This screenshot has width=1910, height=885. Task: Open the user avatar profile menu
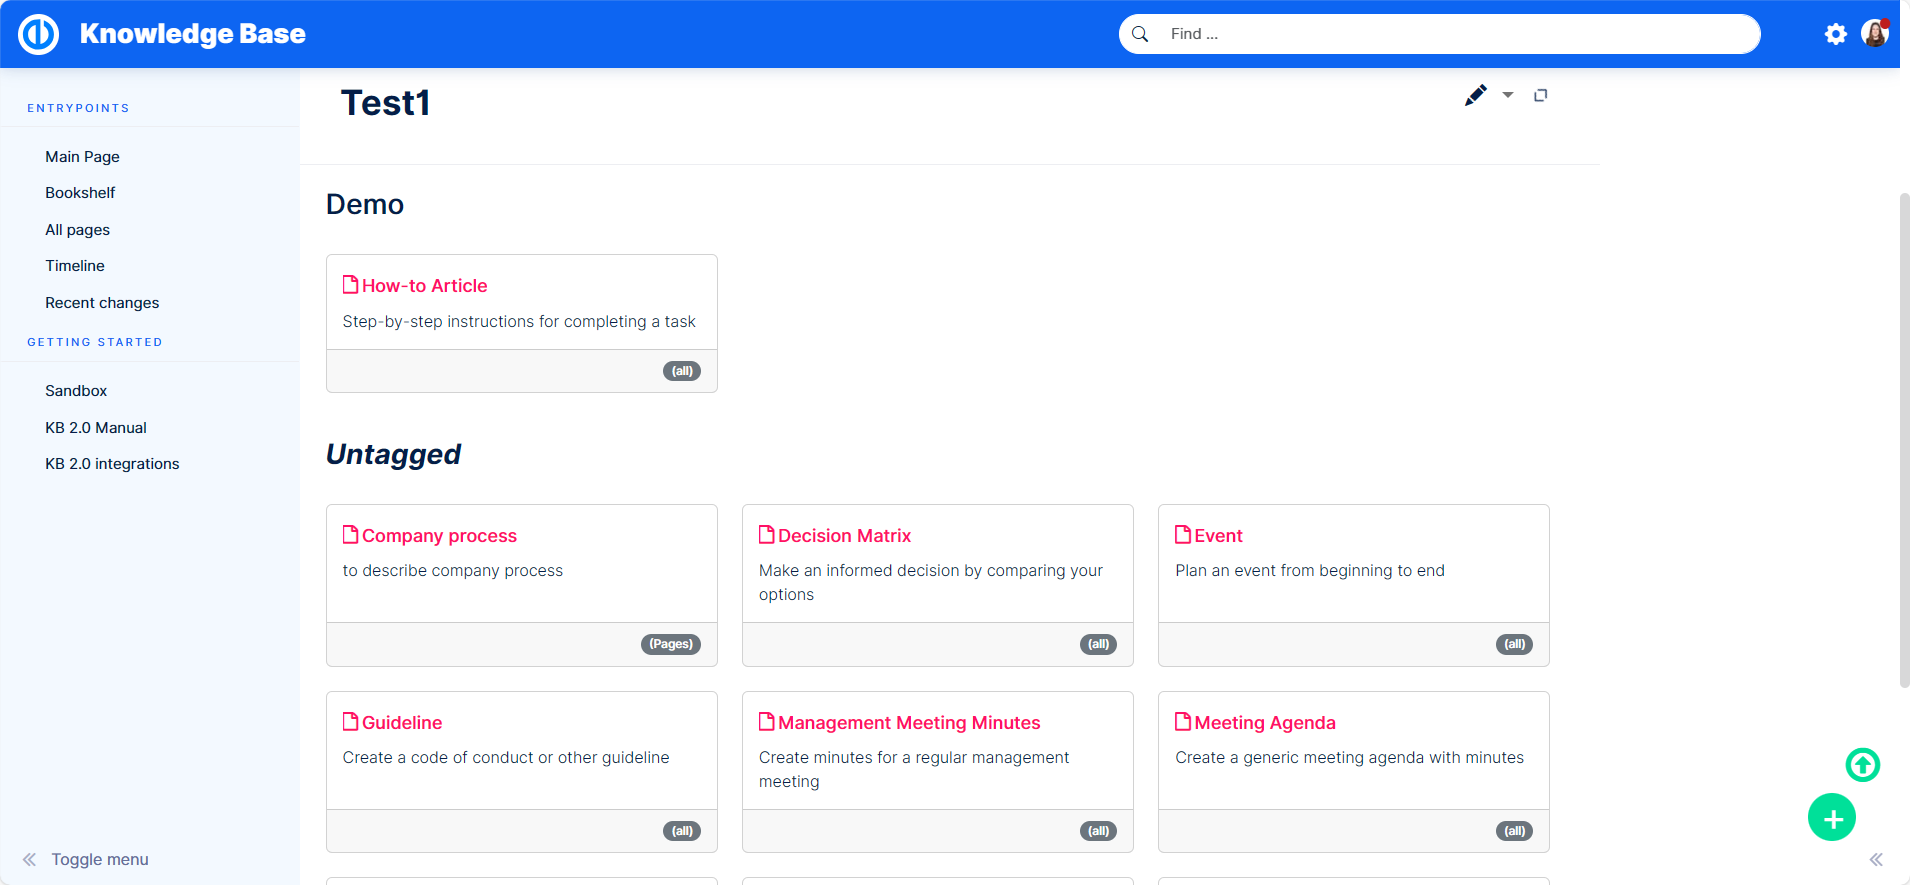(1874, 34)
